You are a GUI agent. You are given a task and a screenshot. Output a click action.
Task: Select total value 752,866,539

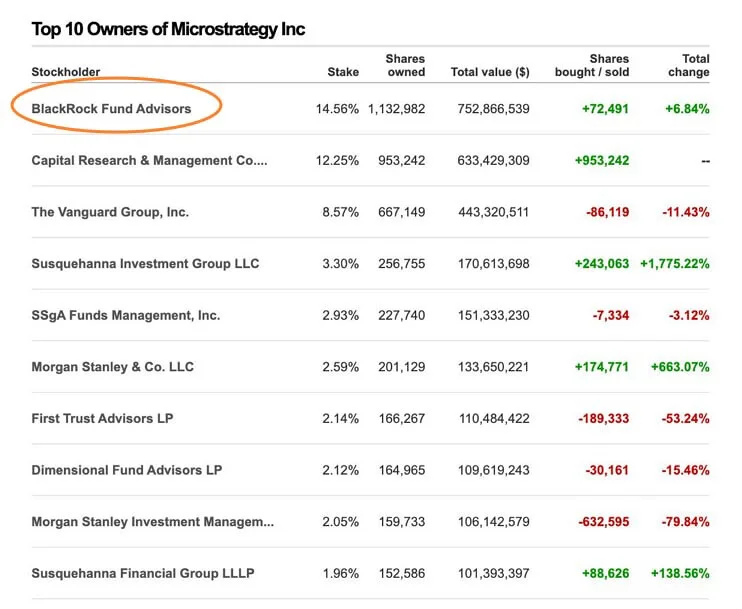pos(494,109)
